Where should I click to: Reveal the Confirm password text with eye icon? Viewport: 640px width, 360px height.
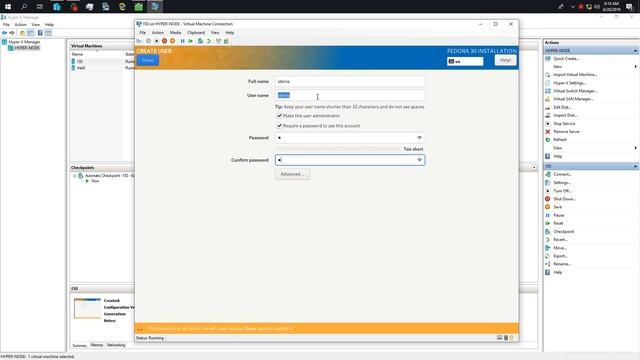[x=419, y=160]
